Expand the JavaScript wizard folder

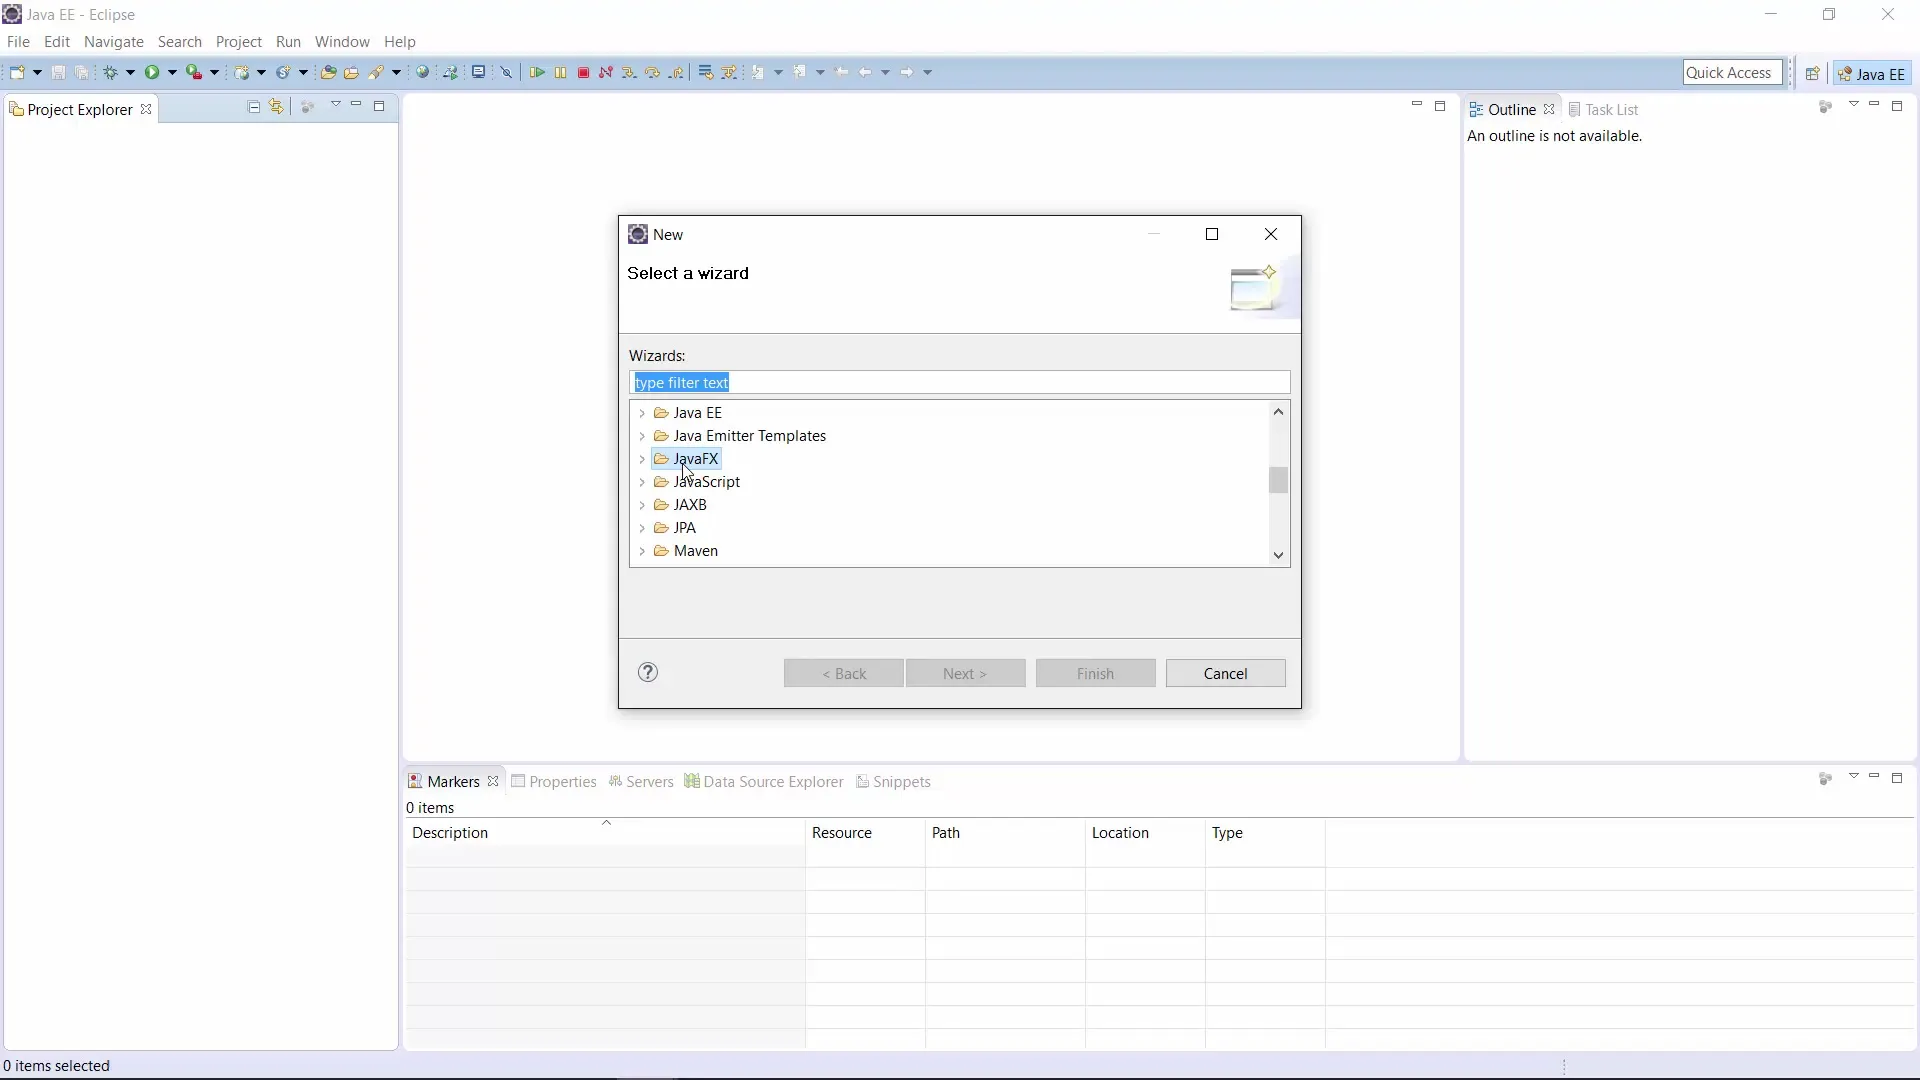[642, 482]
